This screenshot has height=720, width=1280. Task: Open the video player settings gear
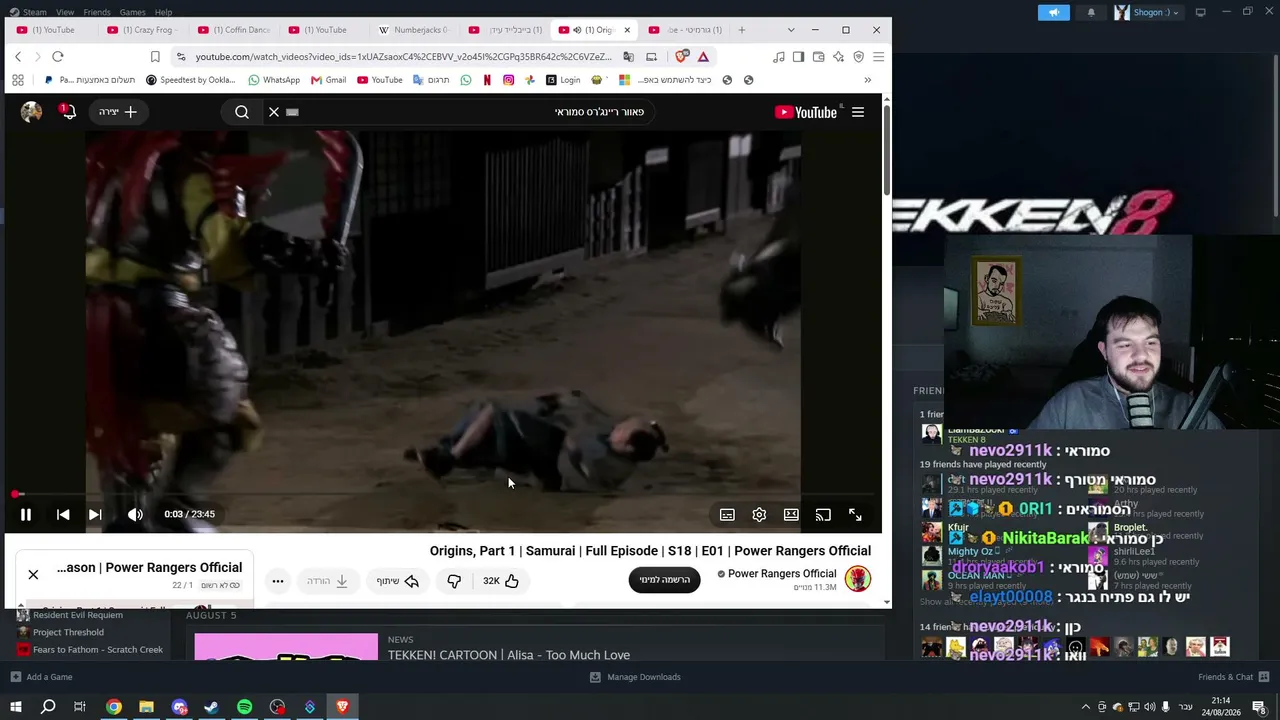(759, 515)
